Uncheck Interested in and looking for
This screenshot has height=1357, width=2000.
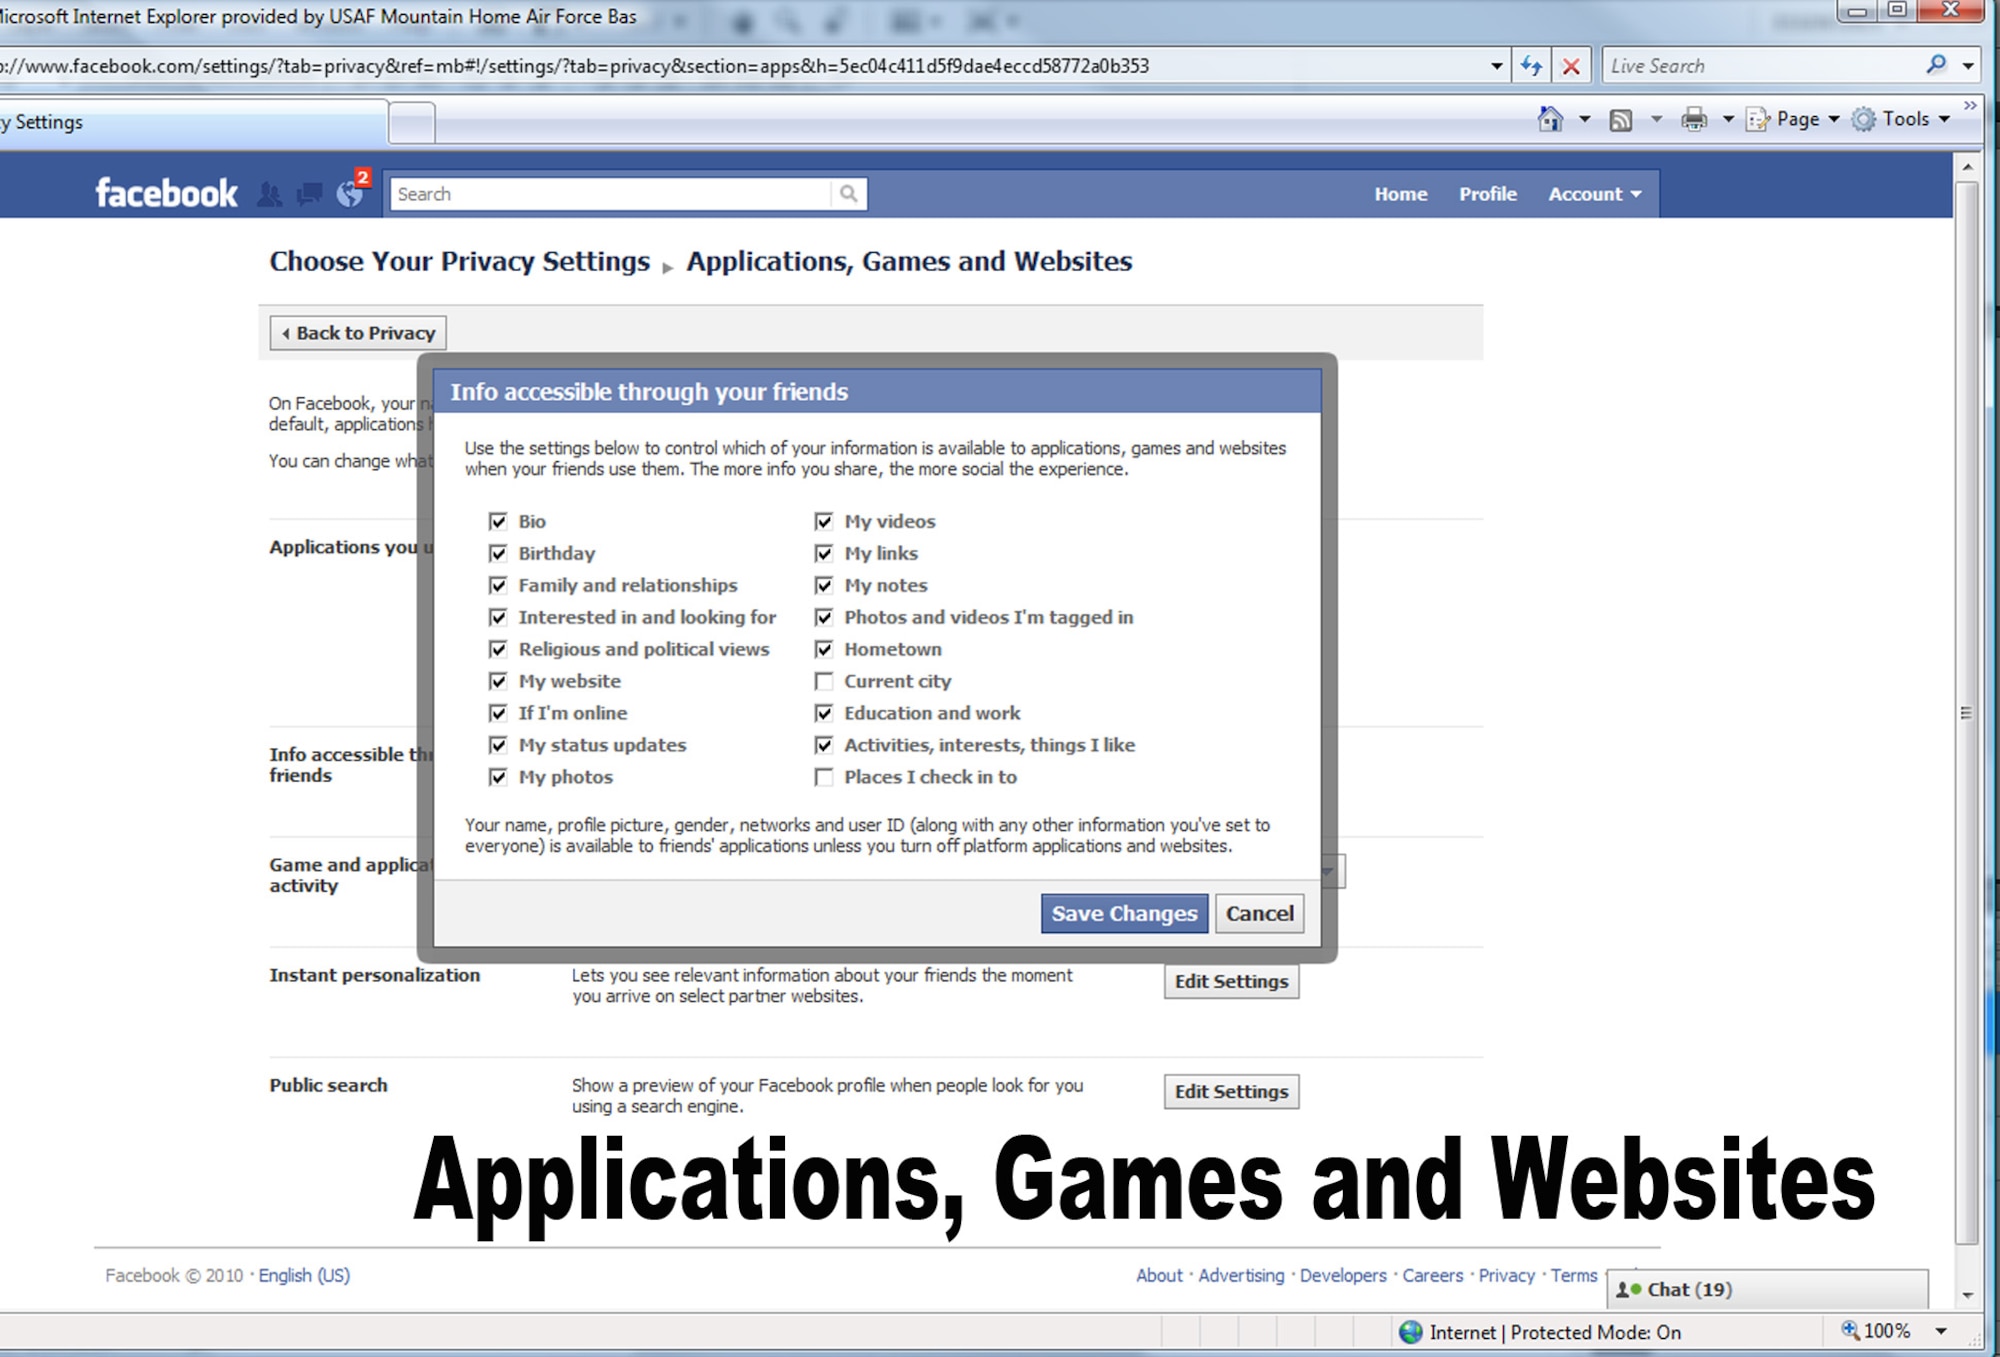coord(498,617)
